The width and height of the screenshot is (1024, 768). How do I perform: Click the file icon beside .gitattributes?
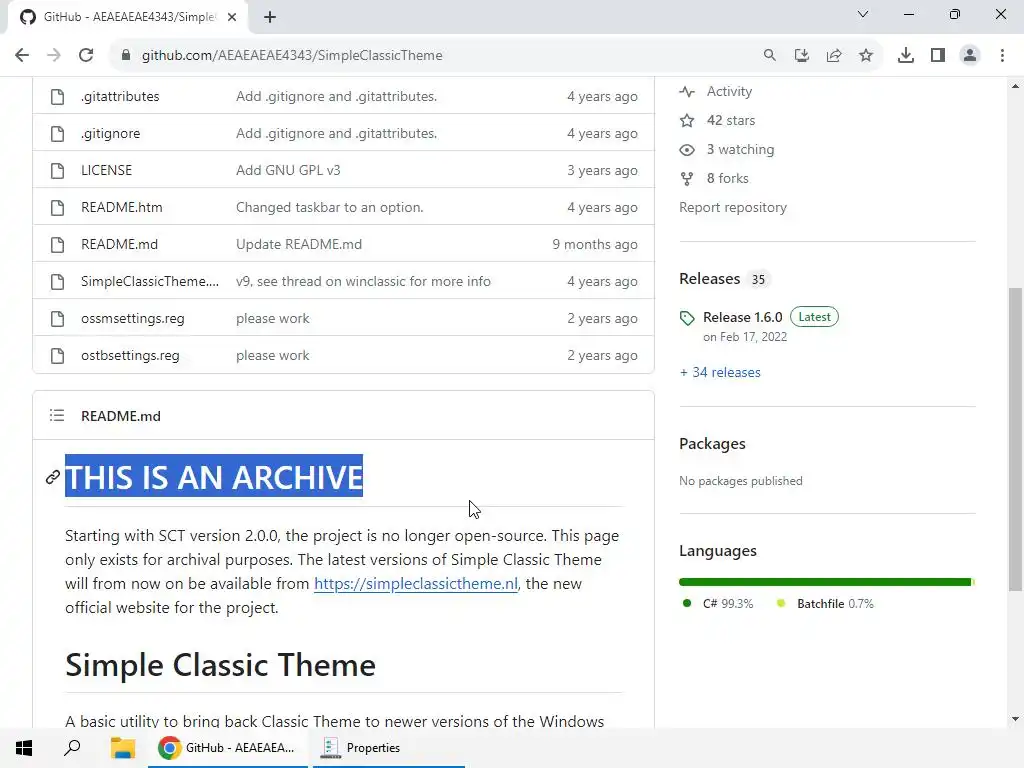(57, 97)
